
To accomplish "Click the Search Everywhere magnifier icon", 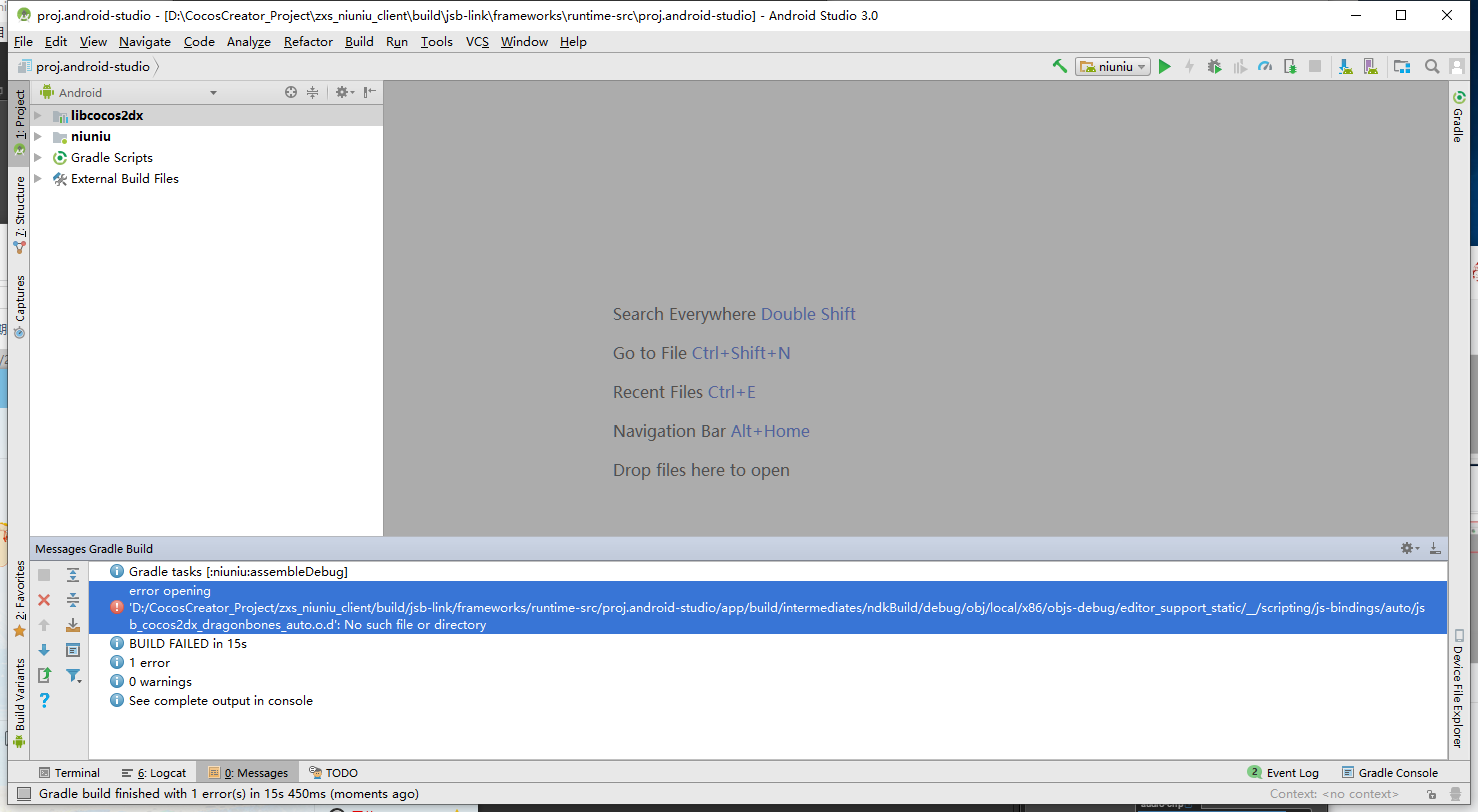I will point(1432,66).
